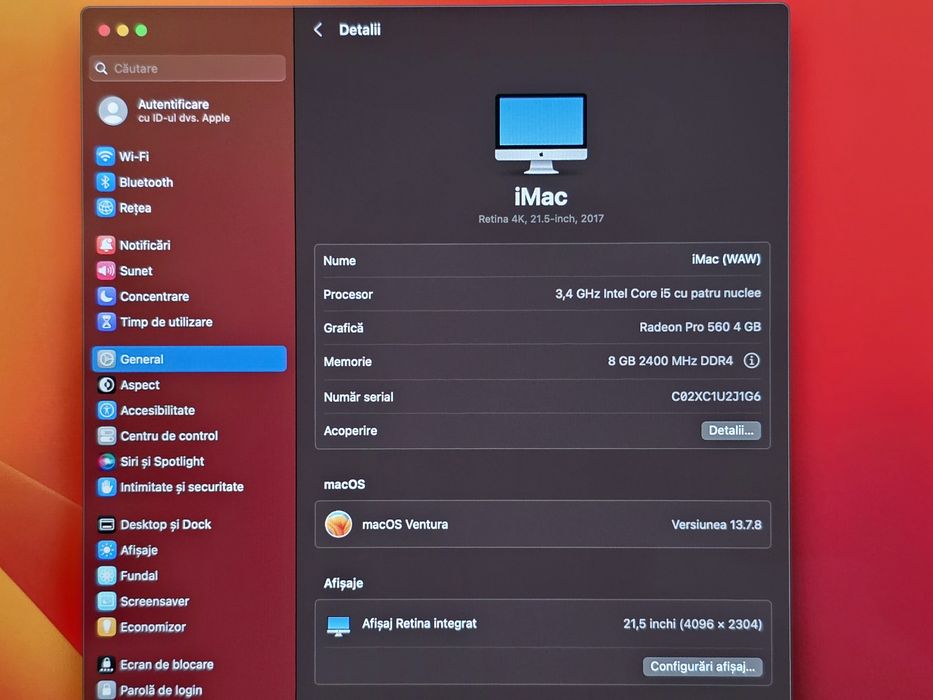Click the Ecran de blocare lock icon

pyautogui.click(x=107, y=664)
